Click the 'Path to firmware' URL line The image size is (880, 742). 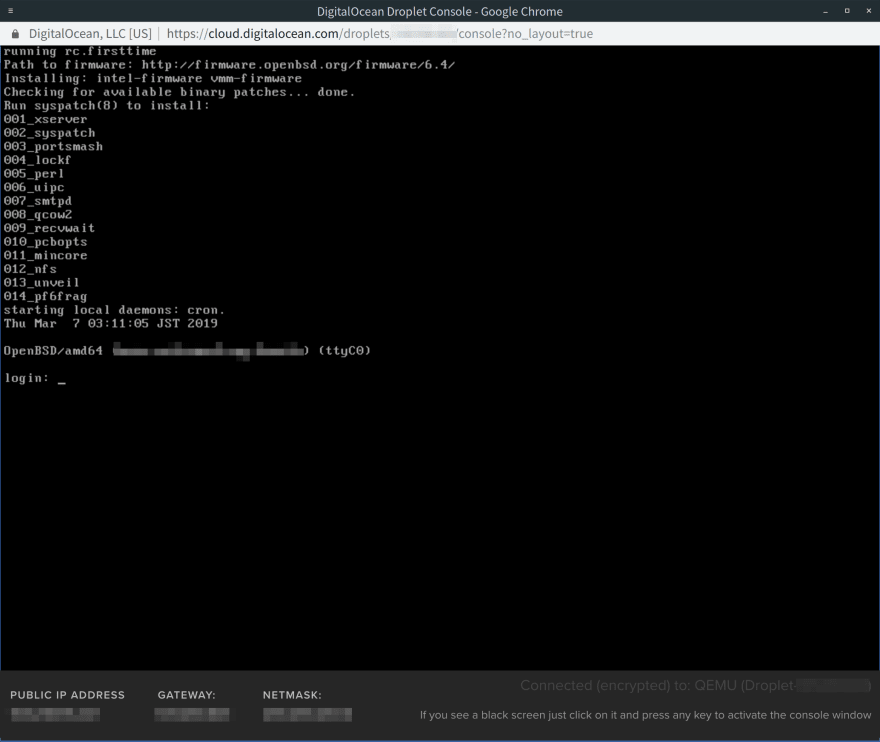229,65
